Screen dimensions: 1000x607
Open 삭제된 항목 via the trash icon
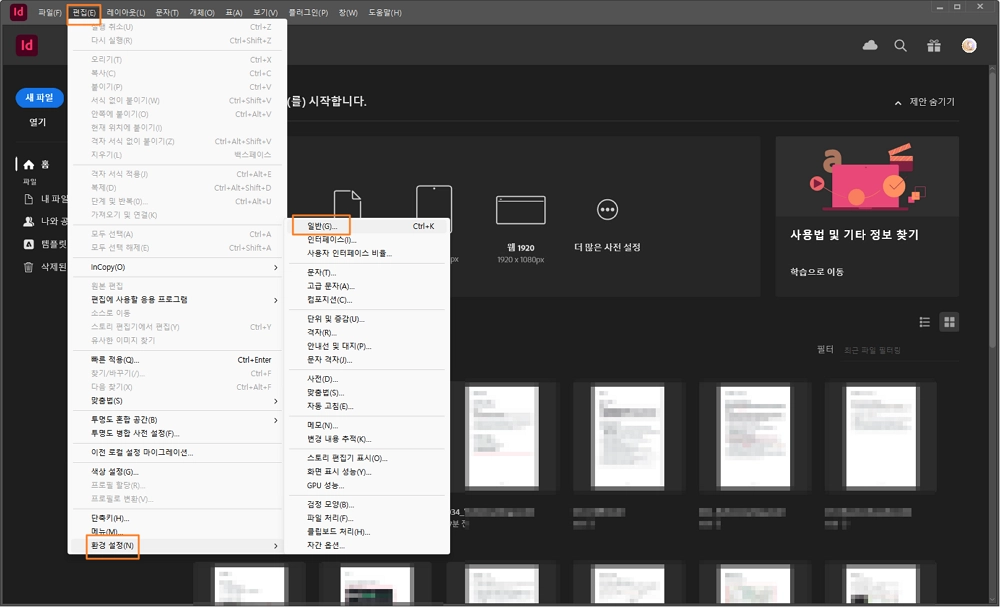point(28,265)
